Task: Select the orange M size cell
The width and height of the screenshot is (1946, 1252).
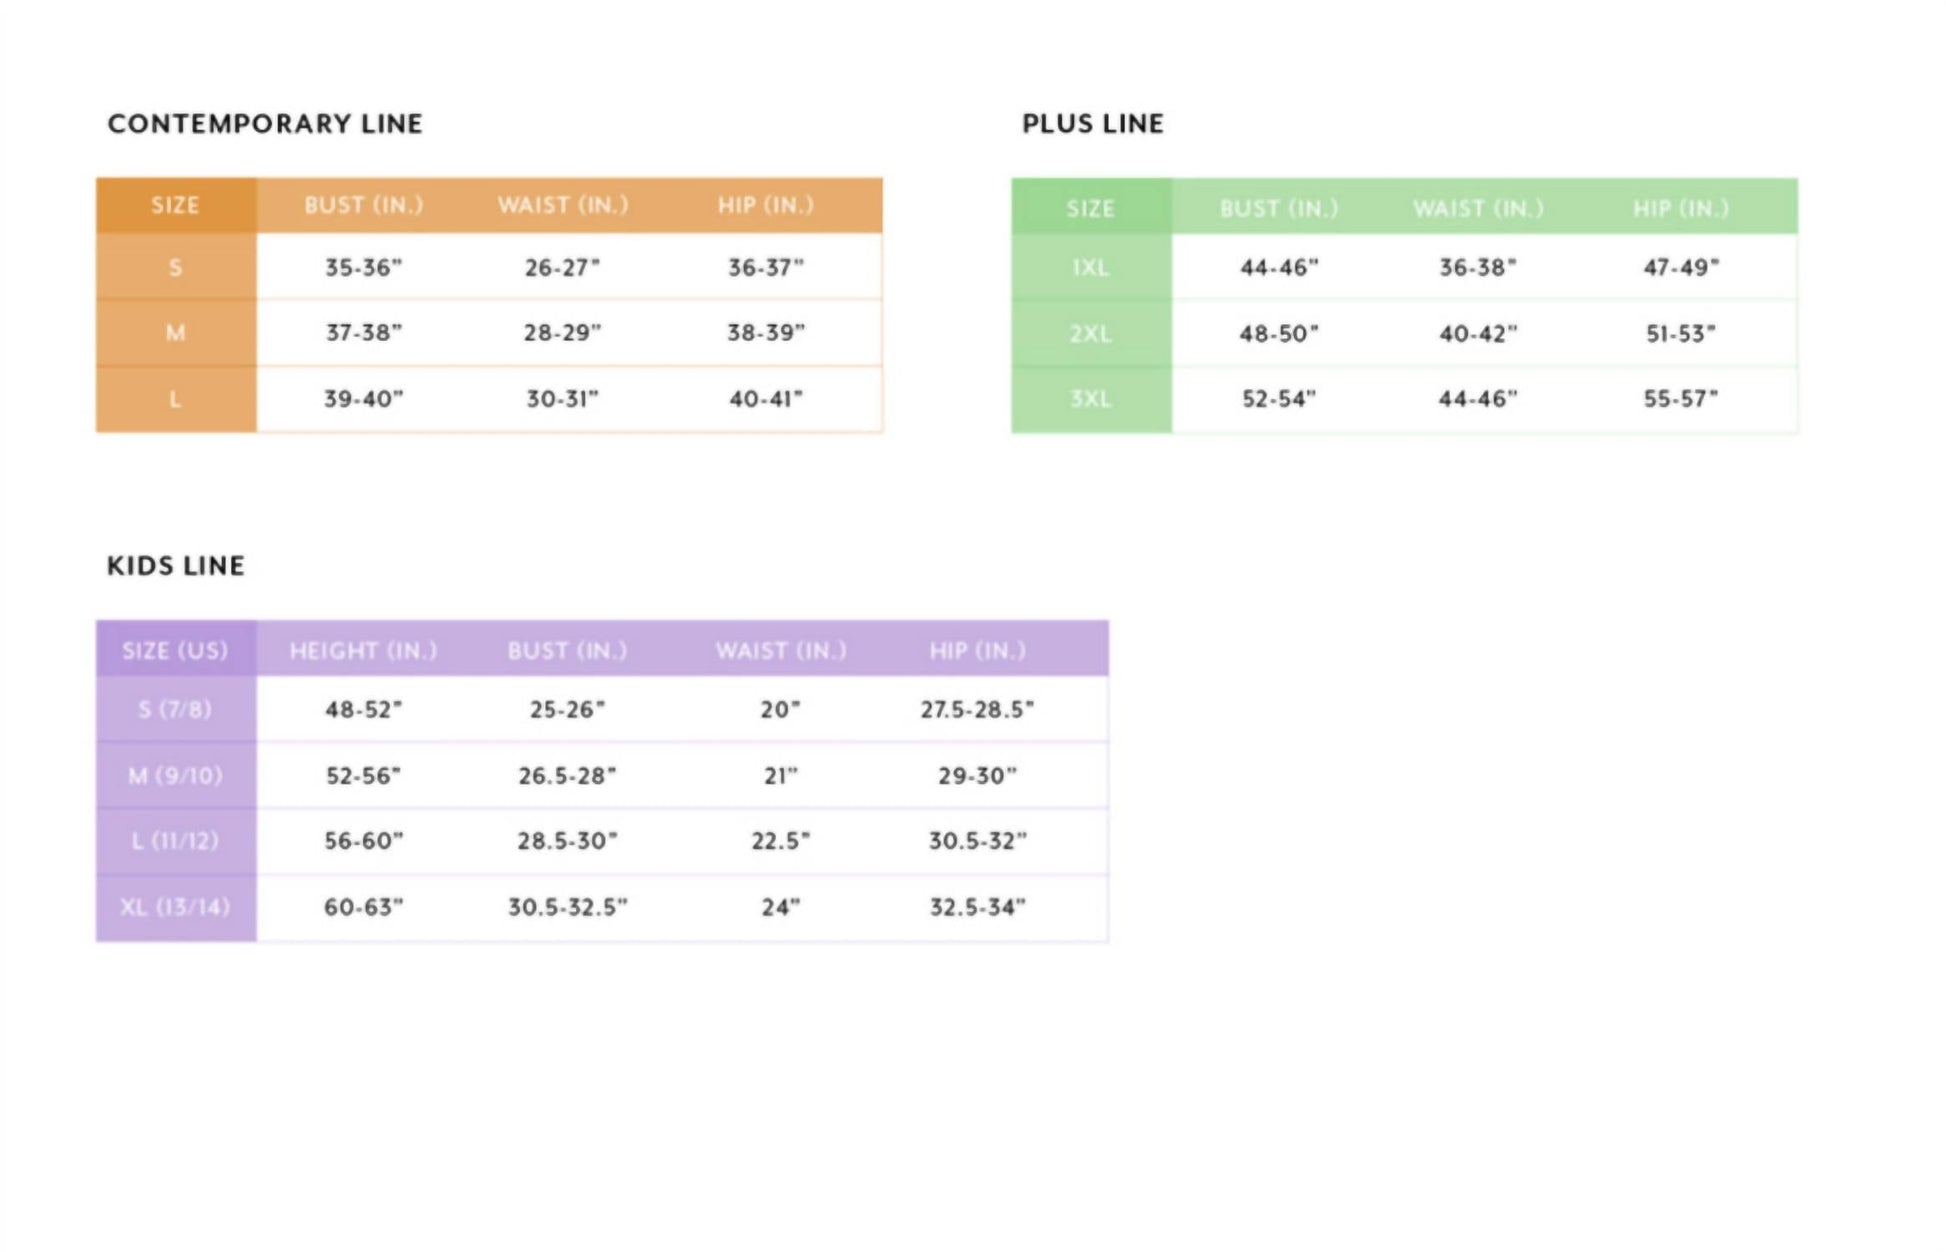Action: point(176,333)
